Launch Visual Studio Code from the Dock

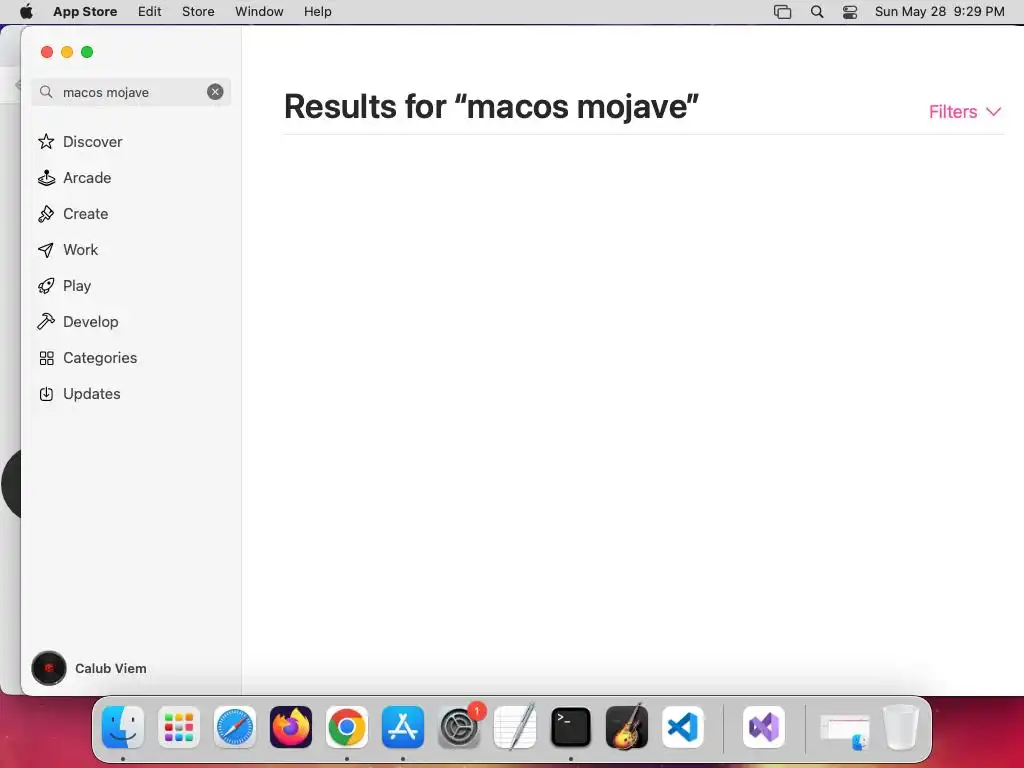coord(682,727)
